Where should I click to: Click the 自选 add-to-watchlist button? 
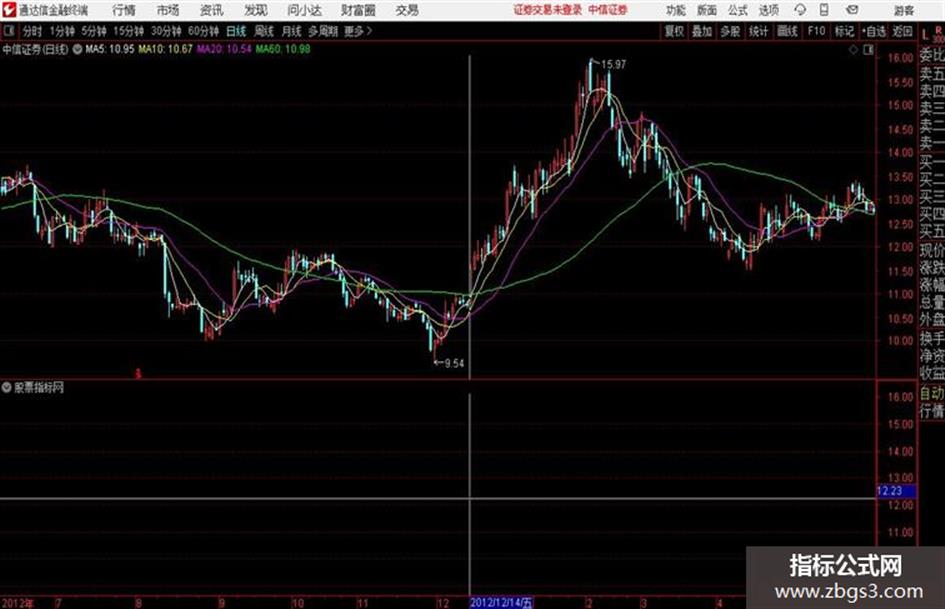click(873, 31)
